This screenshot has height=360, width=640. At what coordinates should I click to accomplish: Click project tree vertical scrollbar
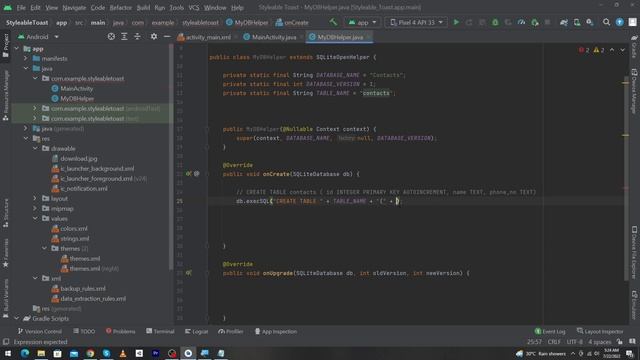(171, 157)
